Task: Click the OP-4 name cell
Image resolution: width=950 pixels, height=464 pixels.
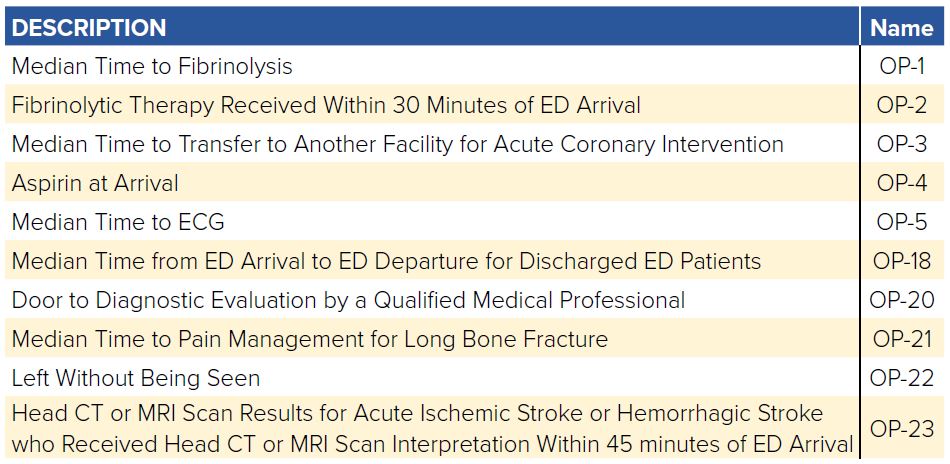Action: coord(902,183)
